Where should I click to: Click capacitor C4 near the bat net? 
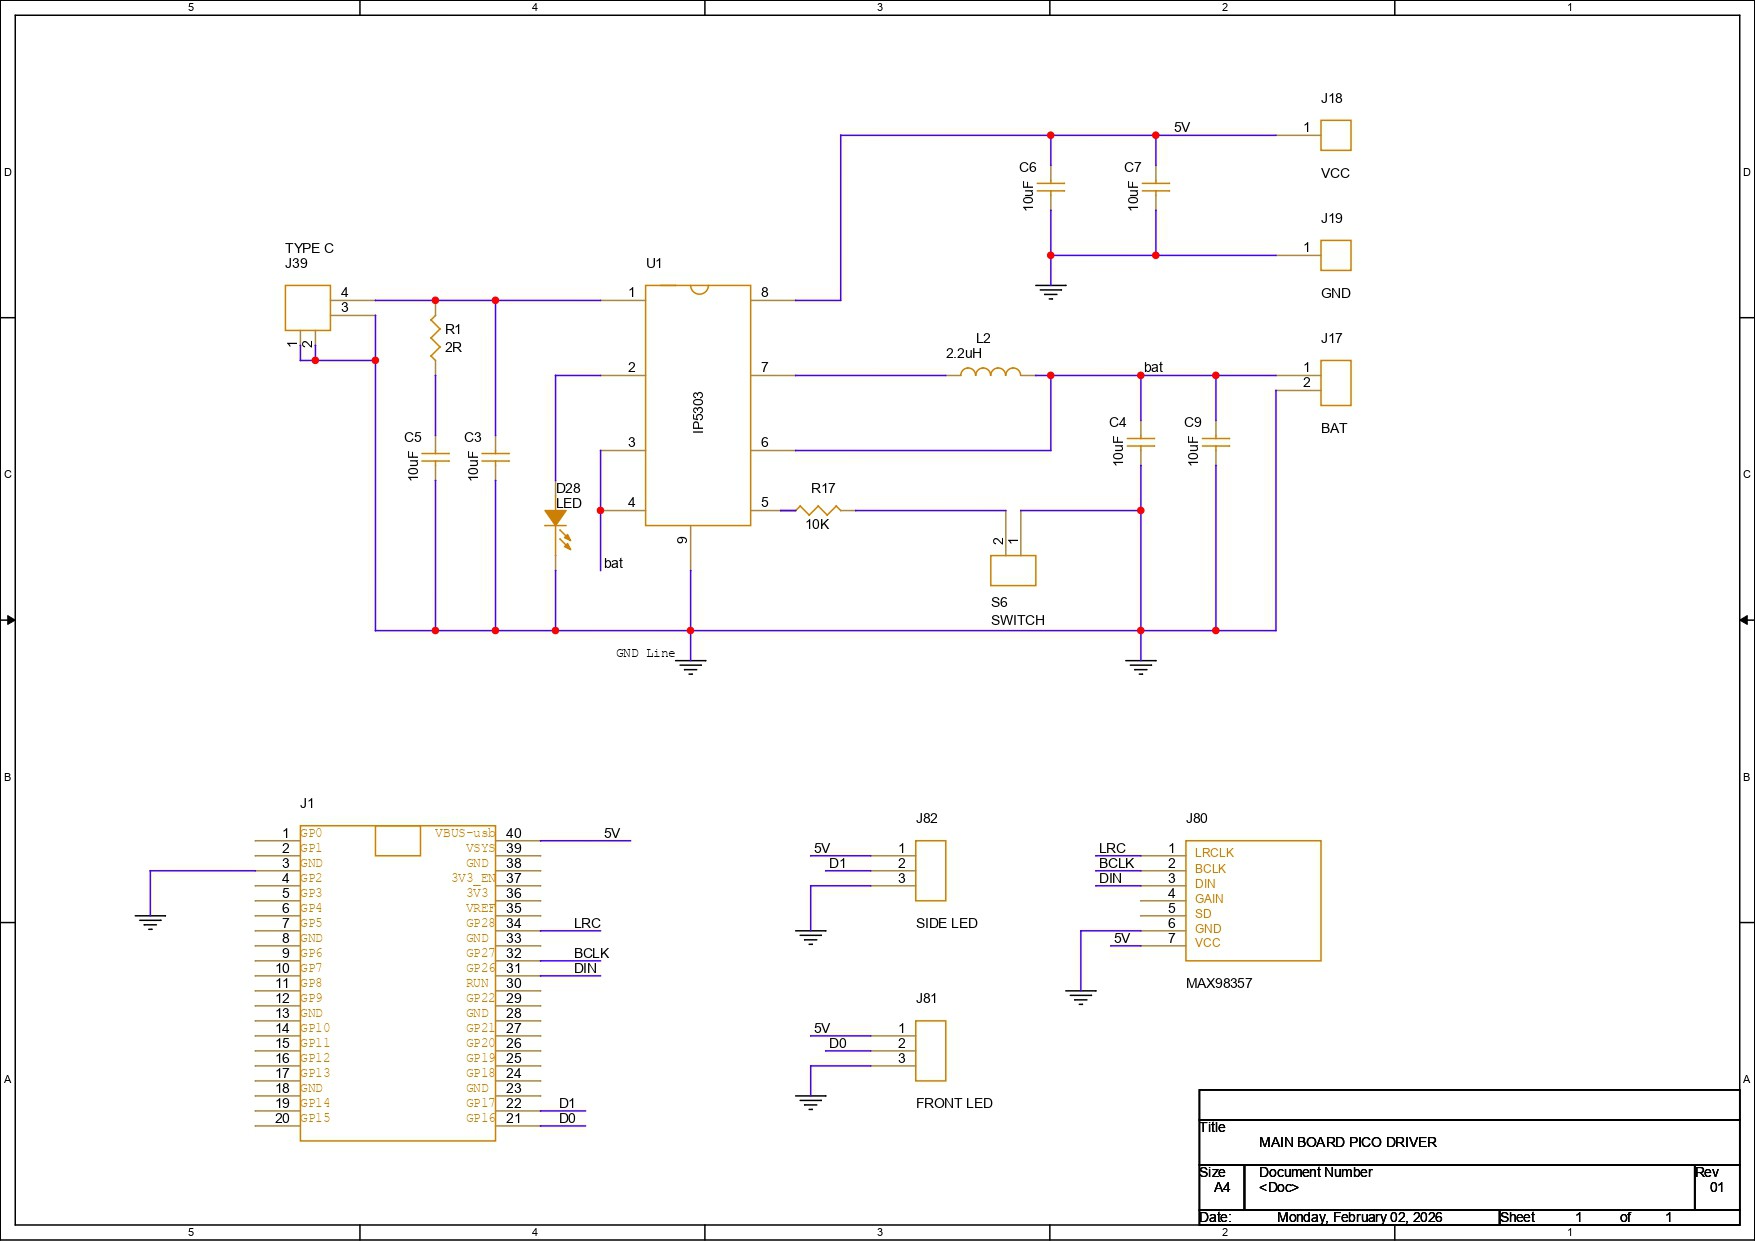pyautogui.click(x=1140, y=441)
